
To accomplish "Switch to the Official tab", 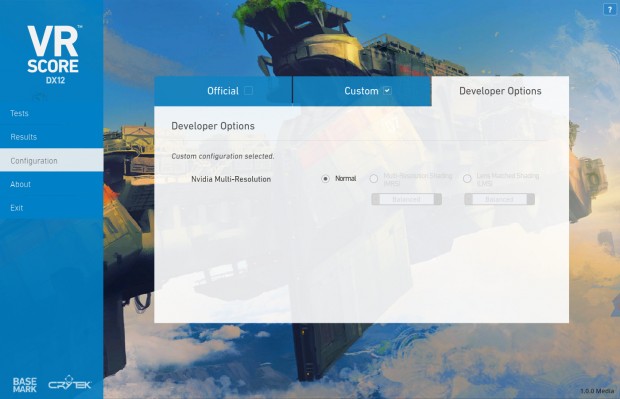I will [223, 91].
